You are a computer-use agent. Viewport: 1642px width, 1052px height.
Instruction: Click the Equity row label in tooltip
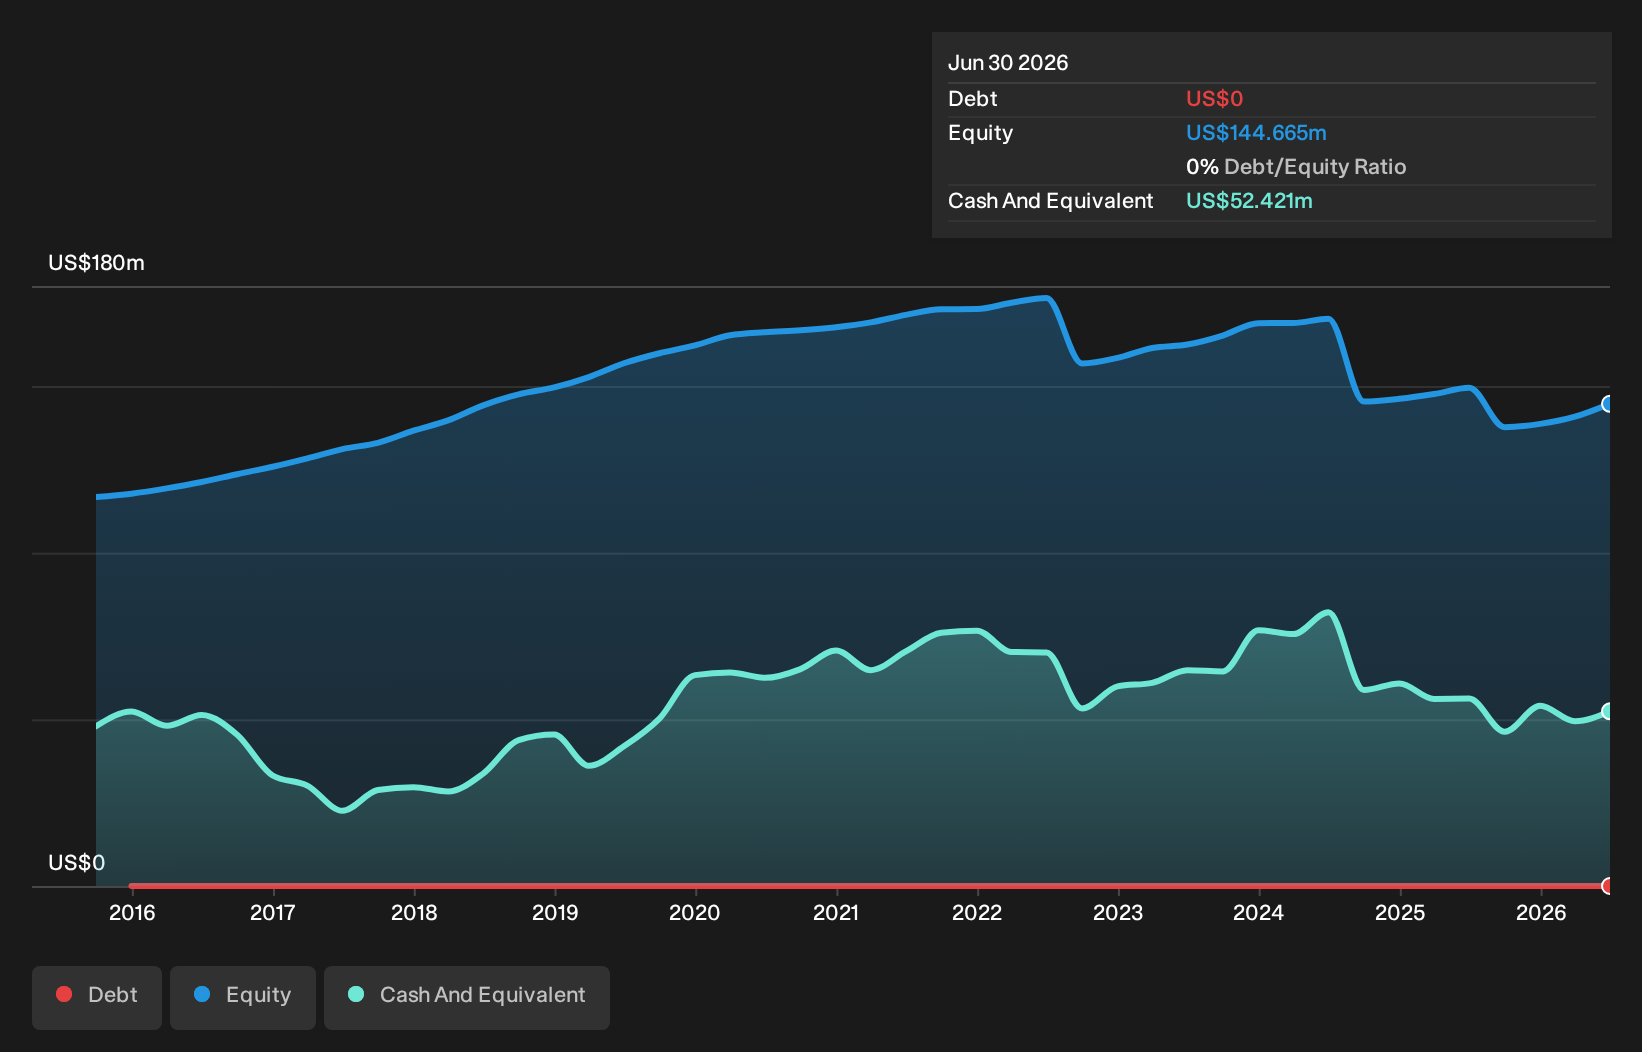980,133
